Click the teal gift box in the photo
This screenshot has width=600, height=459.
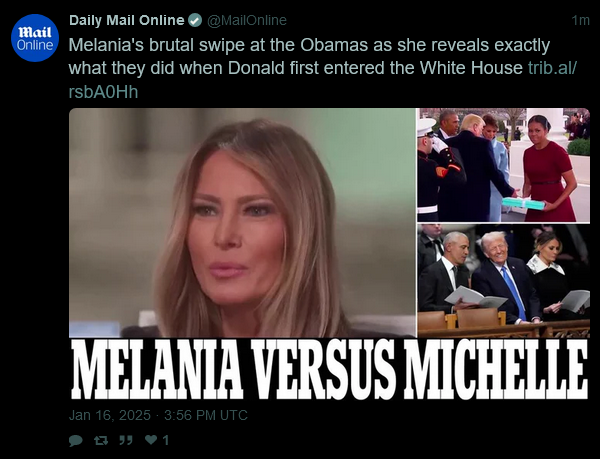(523, 203)
